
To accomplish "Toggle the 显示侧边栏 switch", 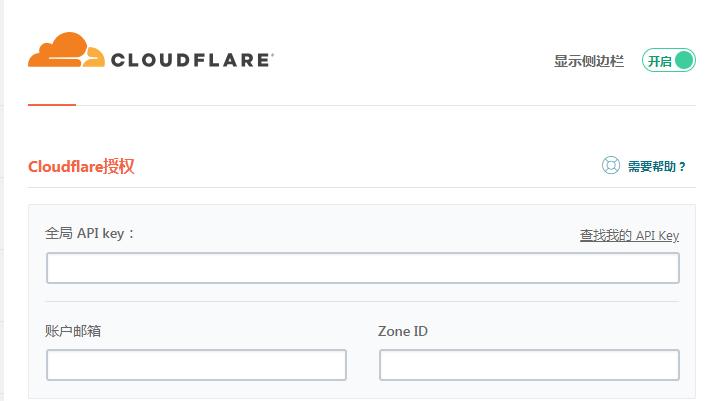I will pyautogui.click(x=668, y=61).
